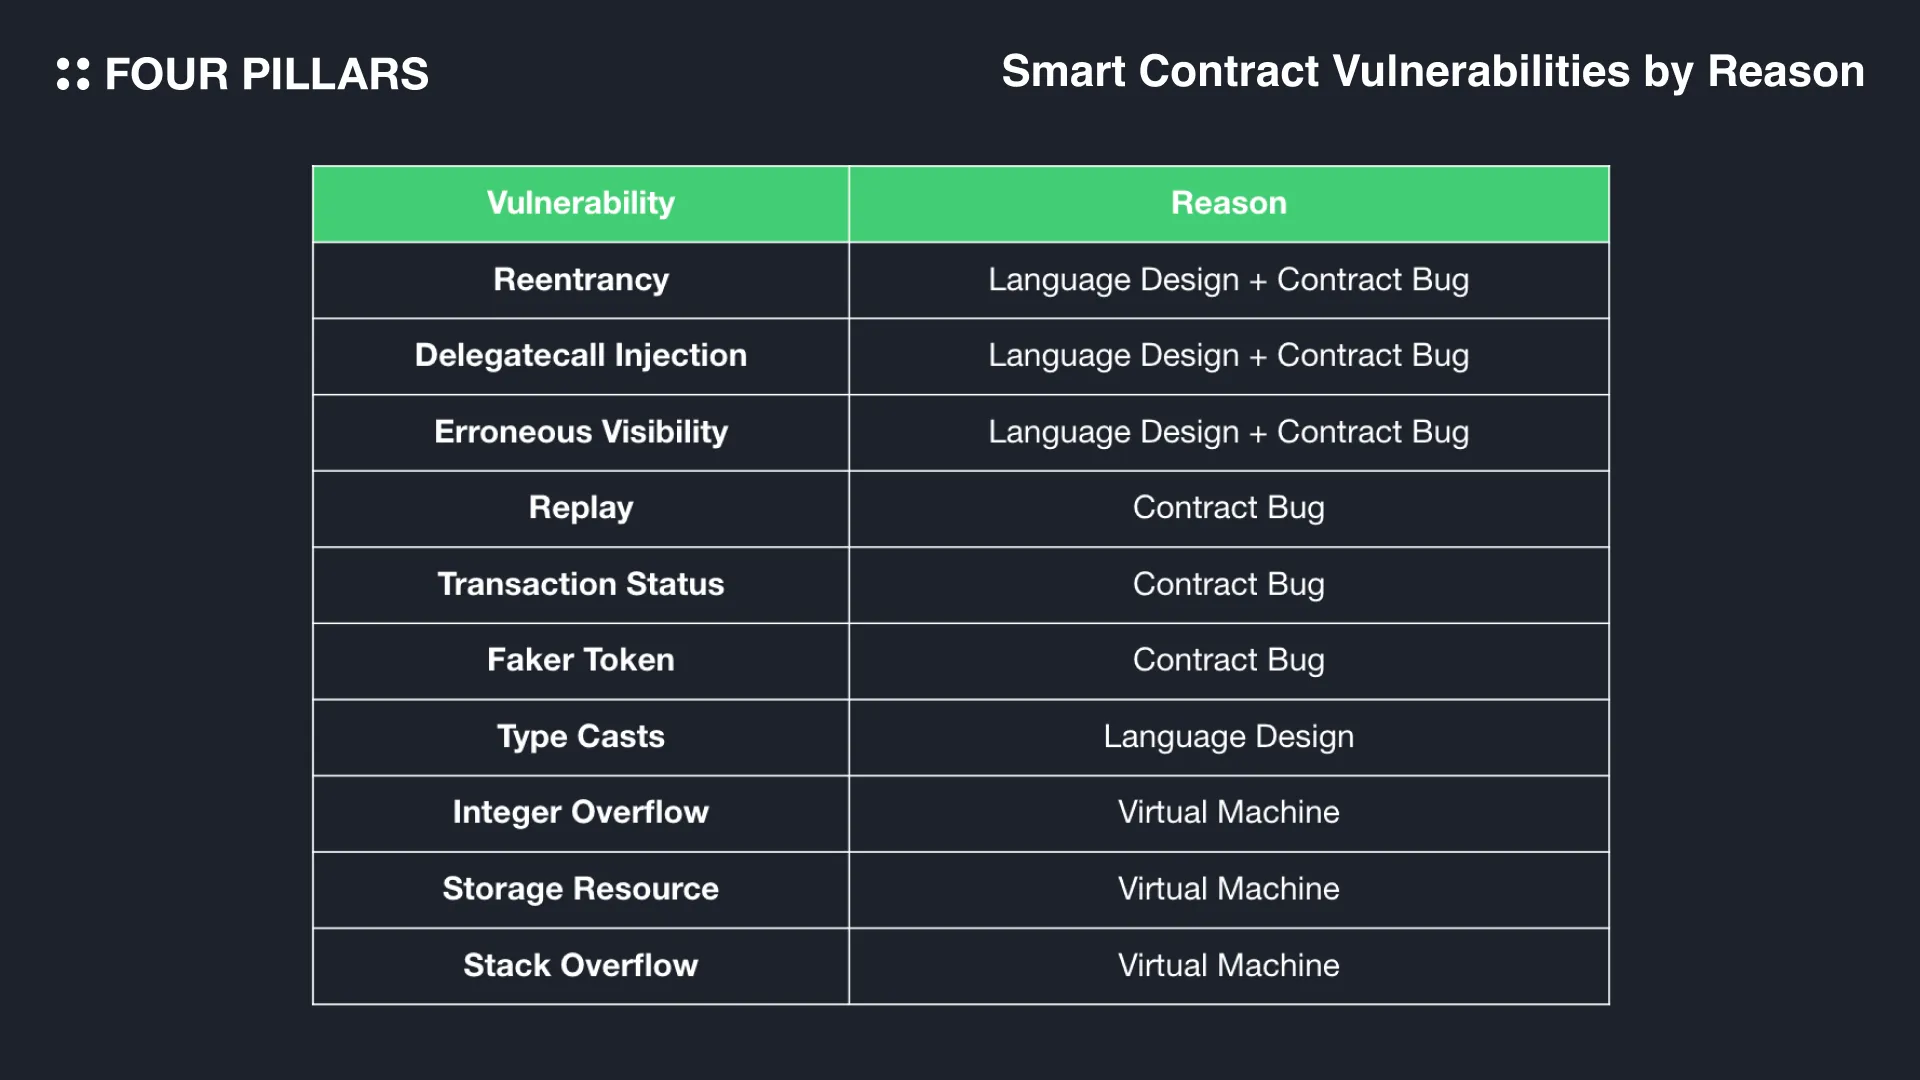Screen dimensions: 1920x1080
Task: Click the Vulnerability column header
Action: click(x=581, y=204)
